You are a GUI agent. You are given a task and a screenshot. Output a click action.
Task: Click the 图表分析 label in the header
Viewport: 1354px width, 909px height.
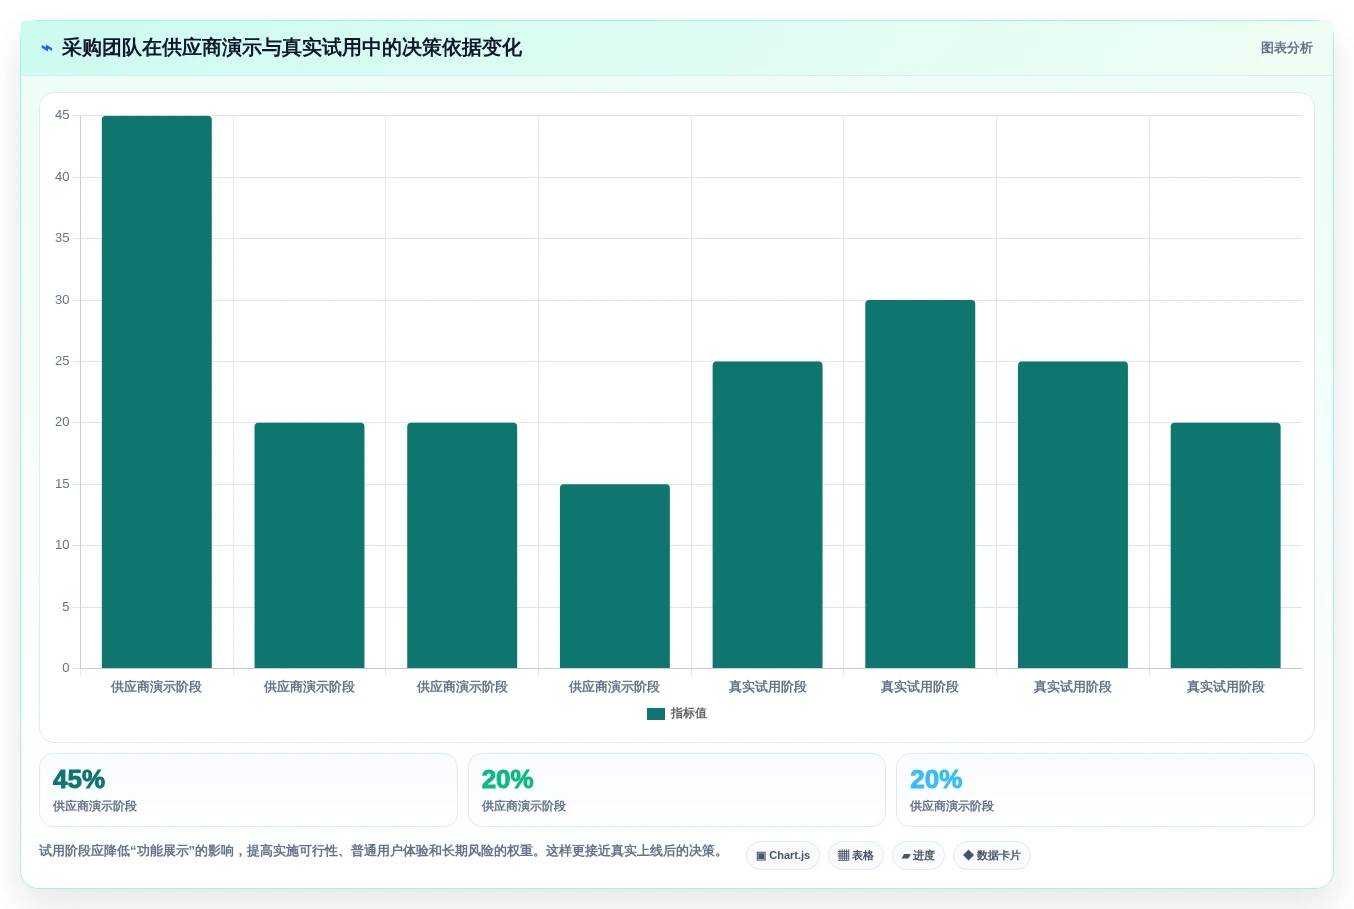pyautogui.click(x=1286, y=48)
